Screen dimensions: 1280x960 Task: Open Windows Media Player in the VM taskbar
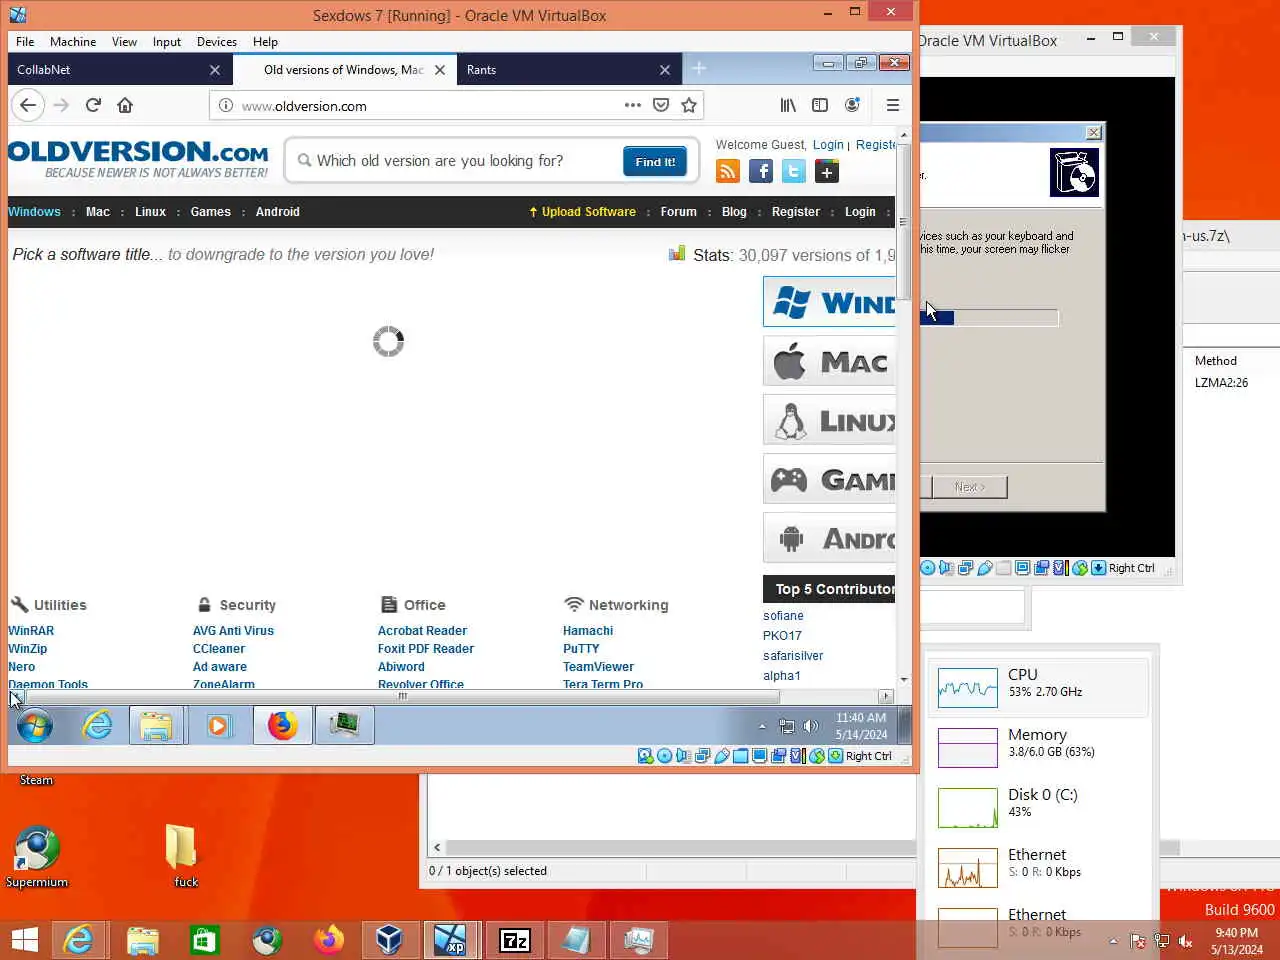[218, 725]
